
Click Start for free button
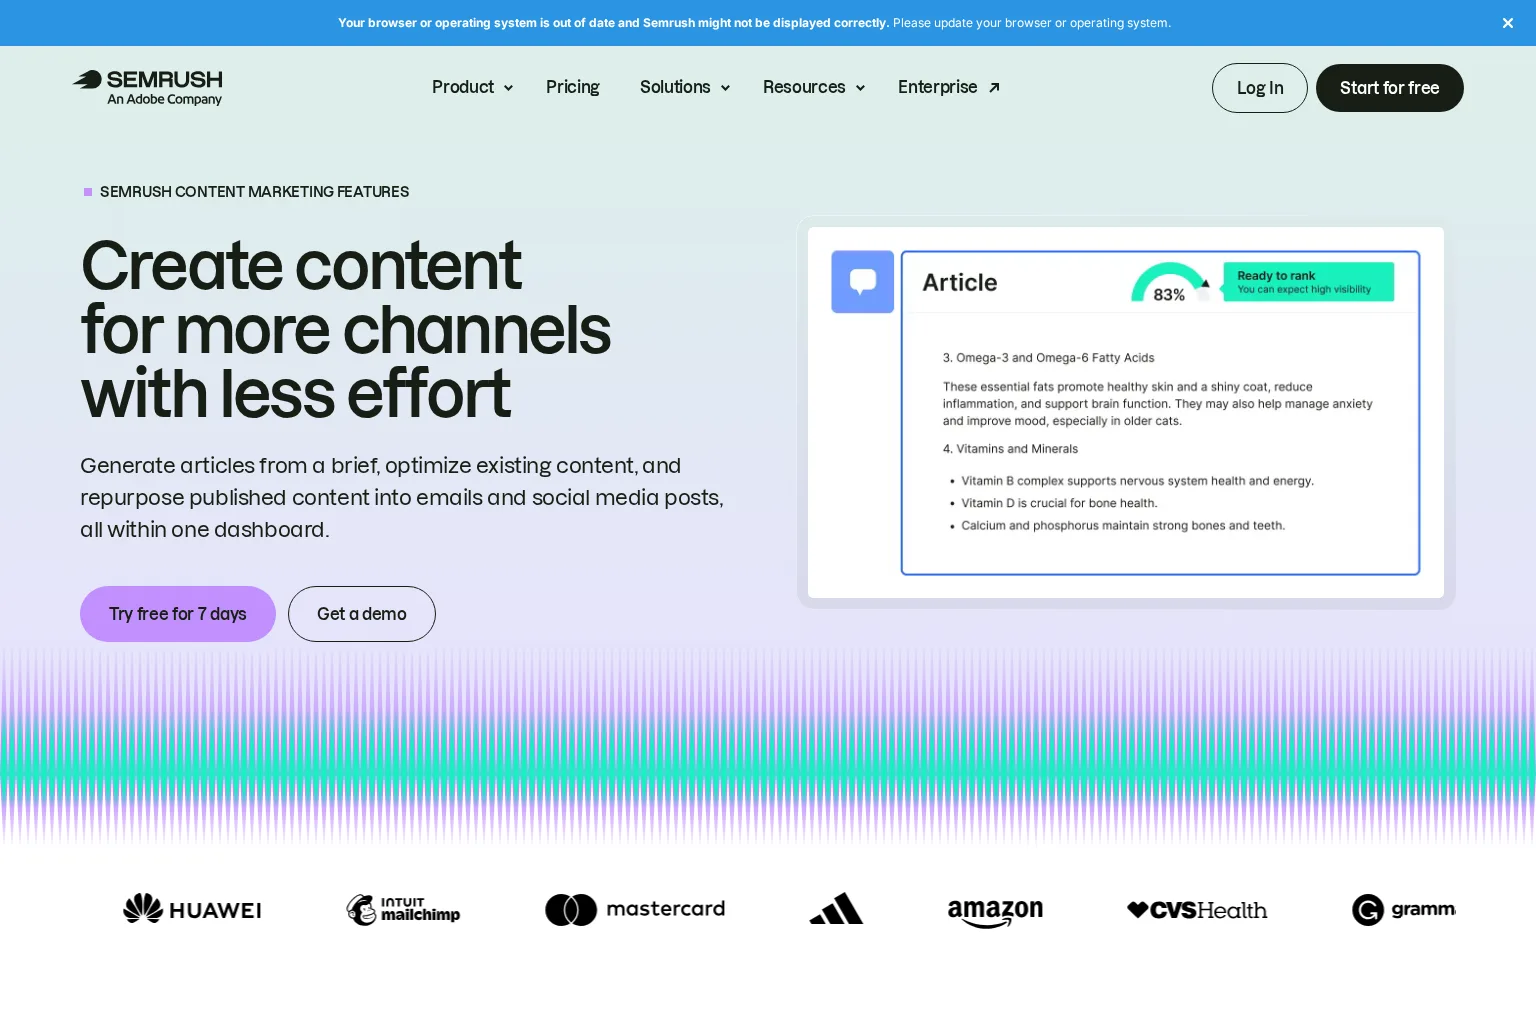pos(1390,88)
